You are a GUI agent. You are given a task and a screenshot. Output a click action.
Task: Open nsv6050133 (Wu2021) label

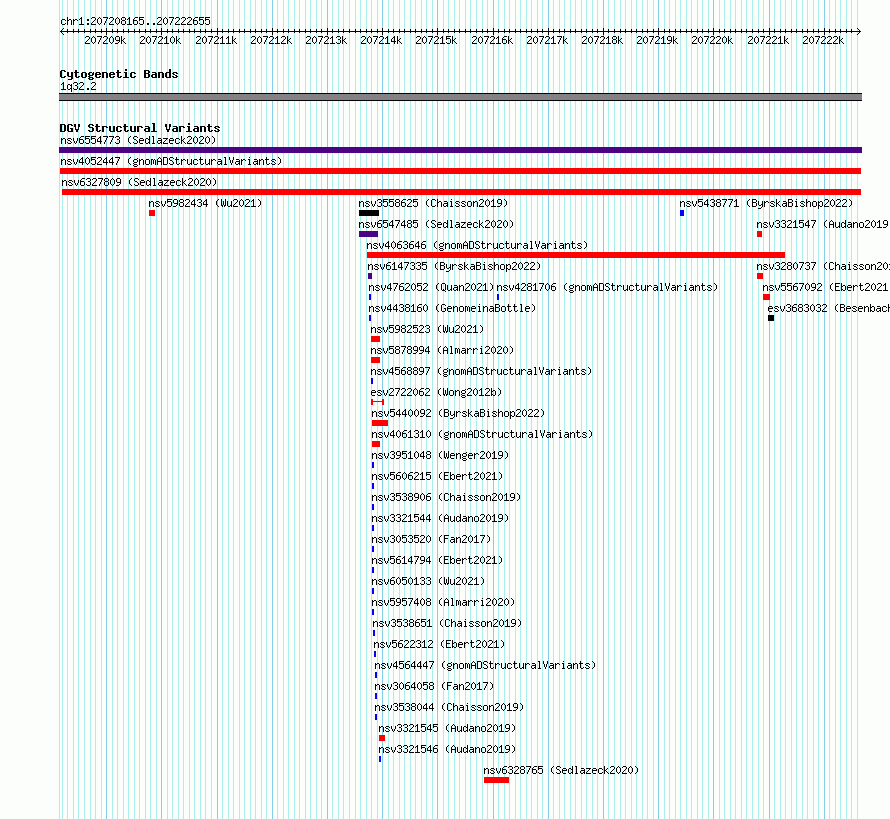click(429, 581)
